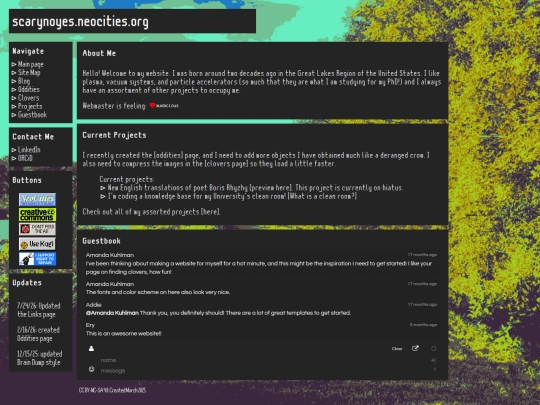Viewport: 540px width, 405px height.
Task: Click the @Amanda Kuhlman mention in Addie's reply
Action: (x=112, y=313)
